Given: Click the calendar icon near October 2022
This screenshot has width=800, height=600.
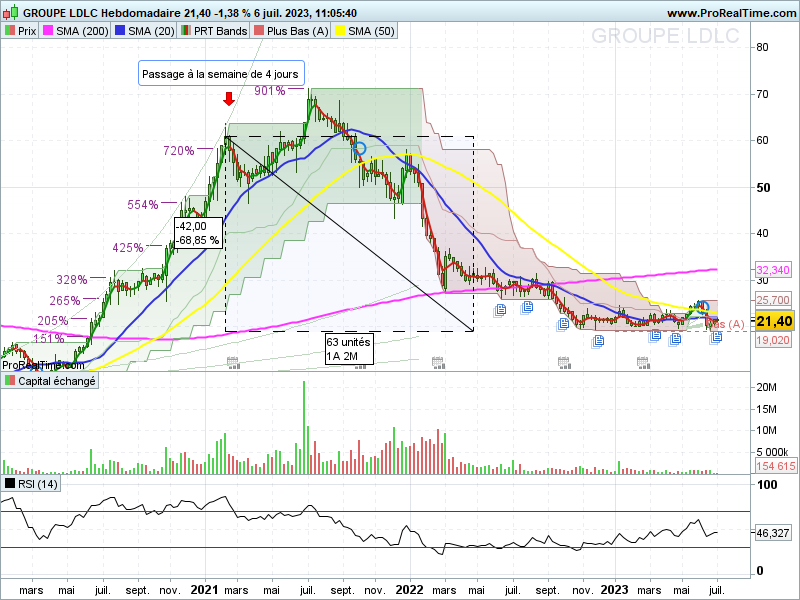Looking at the screenshot, I should [x=564, y=363].
